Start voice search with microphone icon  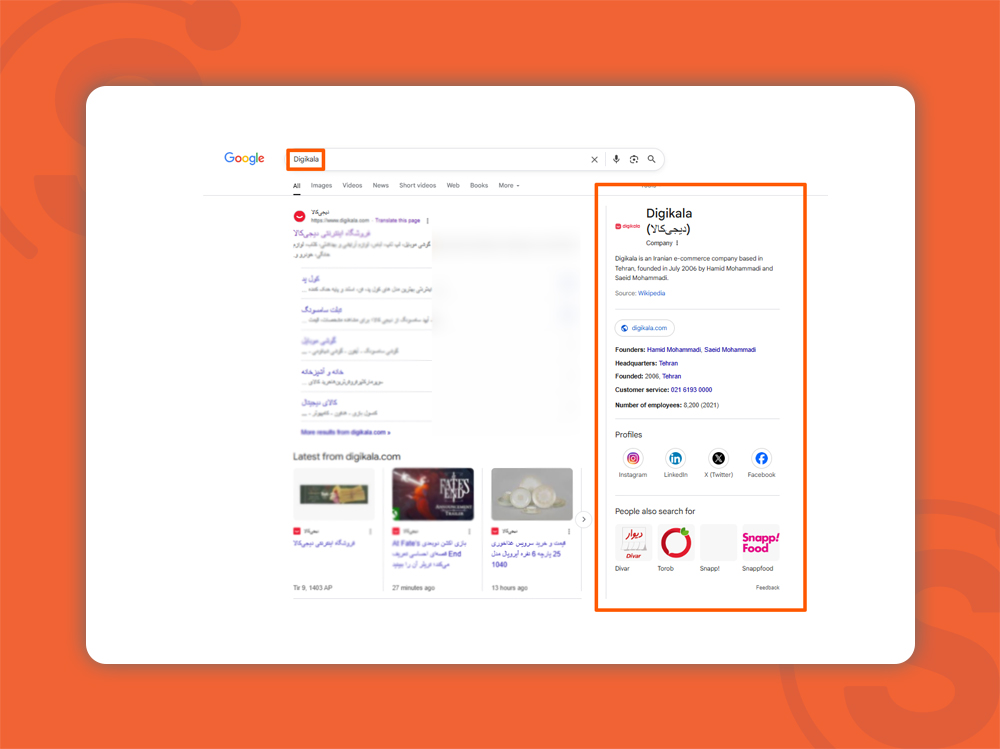[x=616, y=159]
